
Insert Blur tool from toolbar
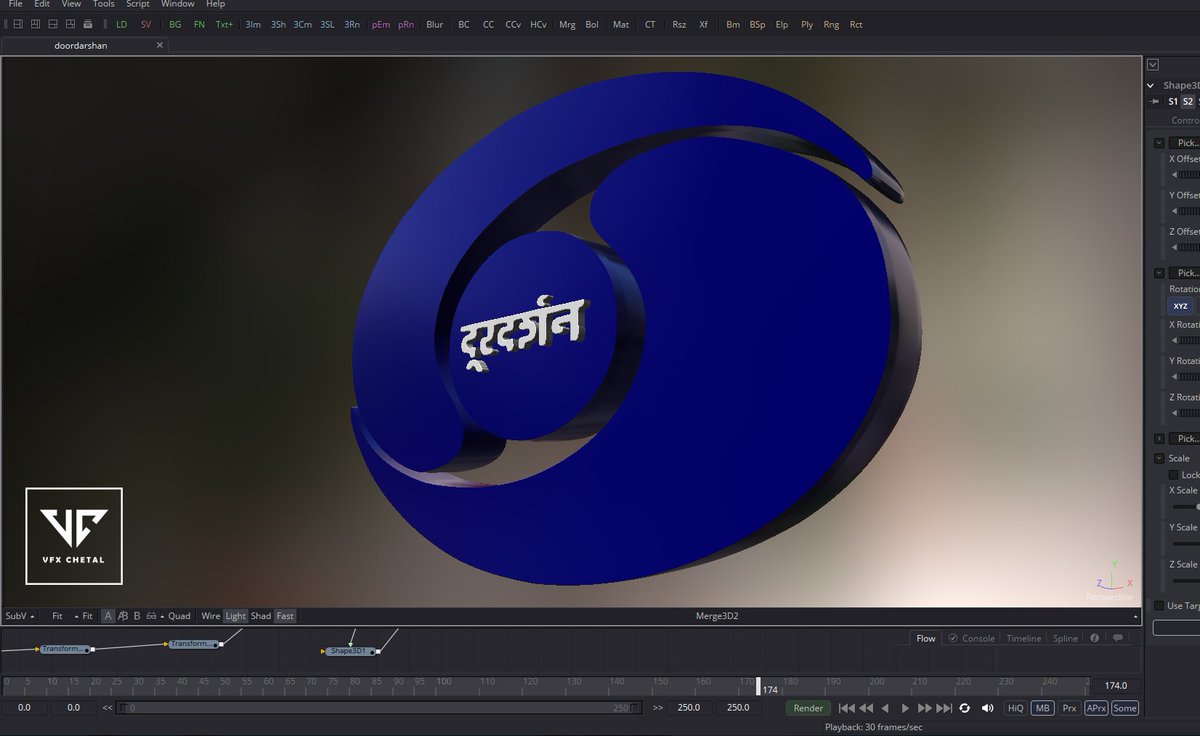click(x=434, y=24)
